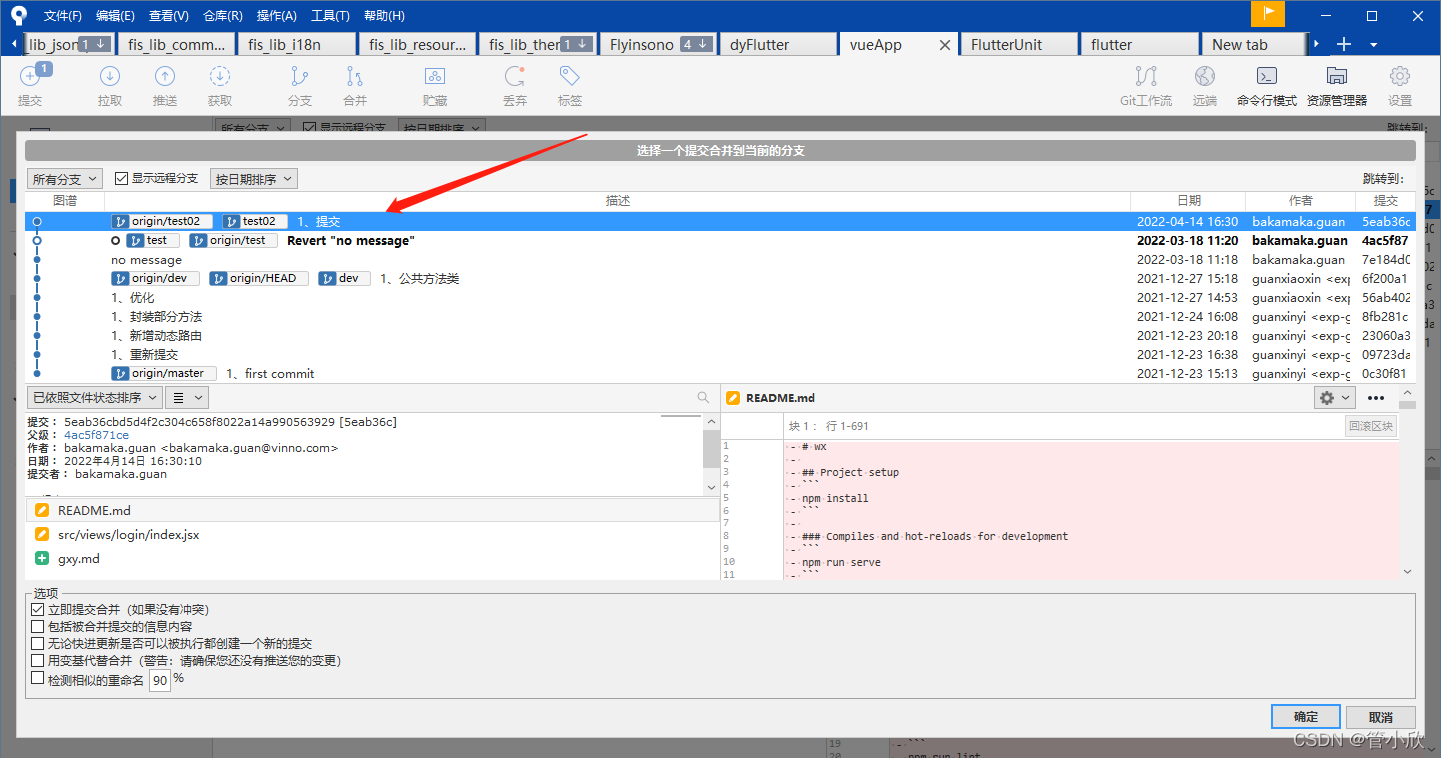Toggle 显示远程分支 checkbox
The width and height of the screenshot is (1441, 759).
pyautogui.click(x=122, y=178)
